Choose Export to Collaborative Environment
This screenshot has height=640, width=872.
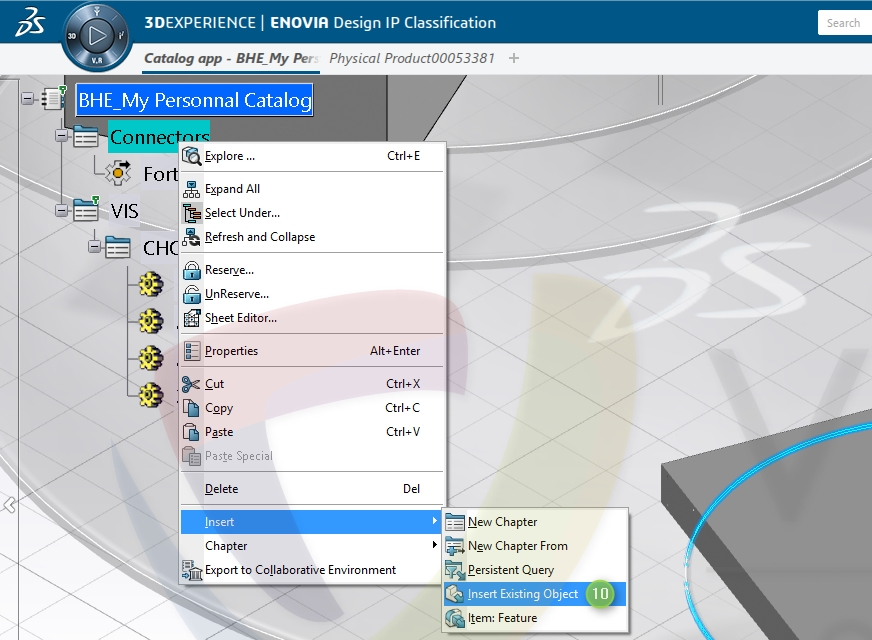pyautogui.click(x=312, y=570)
